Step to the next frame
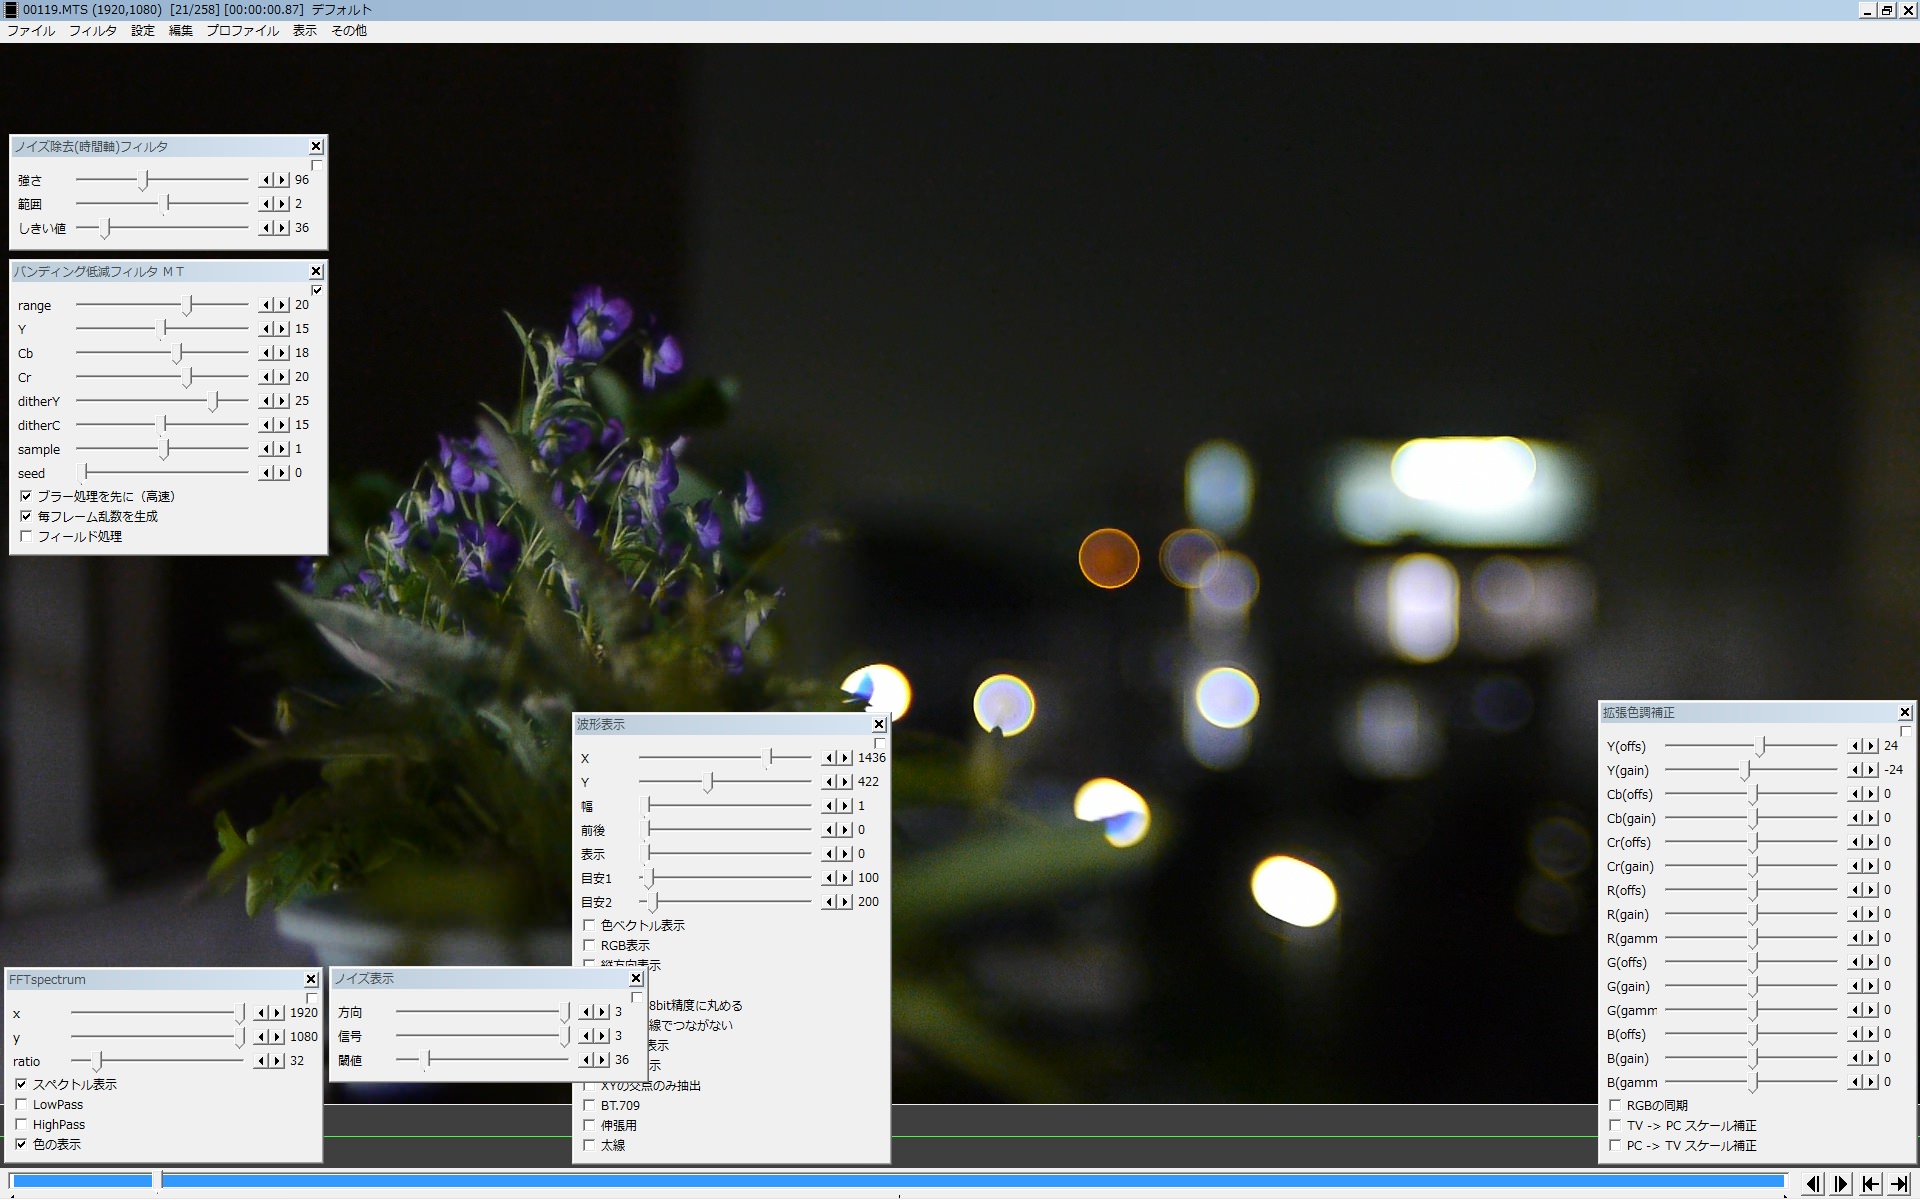The image size is (1920, 1200). coord(1841,1184)
